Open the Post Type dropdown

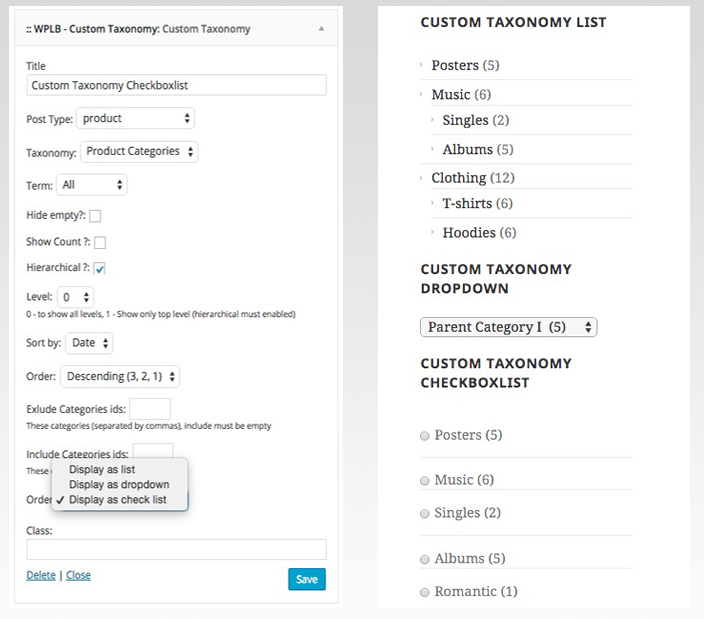(135, 119)
